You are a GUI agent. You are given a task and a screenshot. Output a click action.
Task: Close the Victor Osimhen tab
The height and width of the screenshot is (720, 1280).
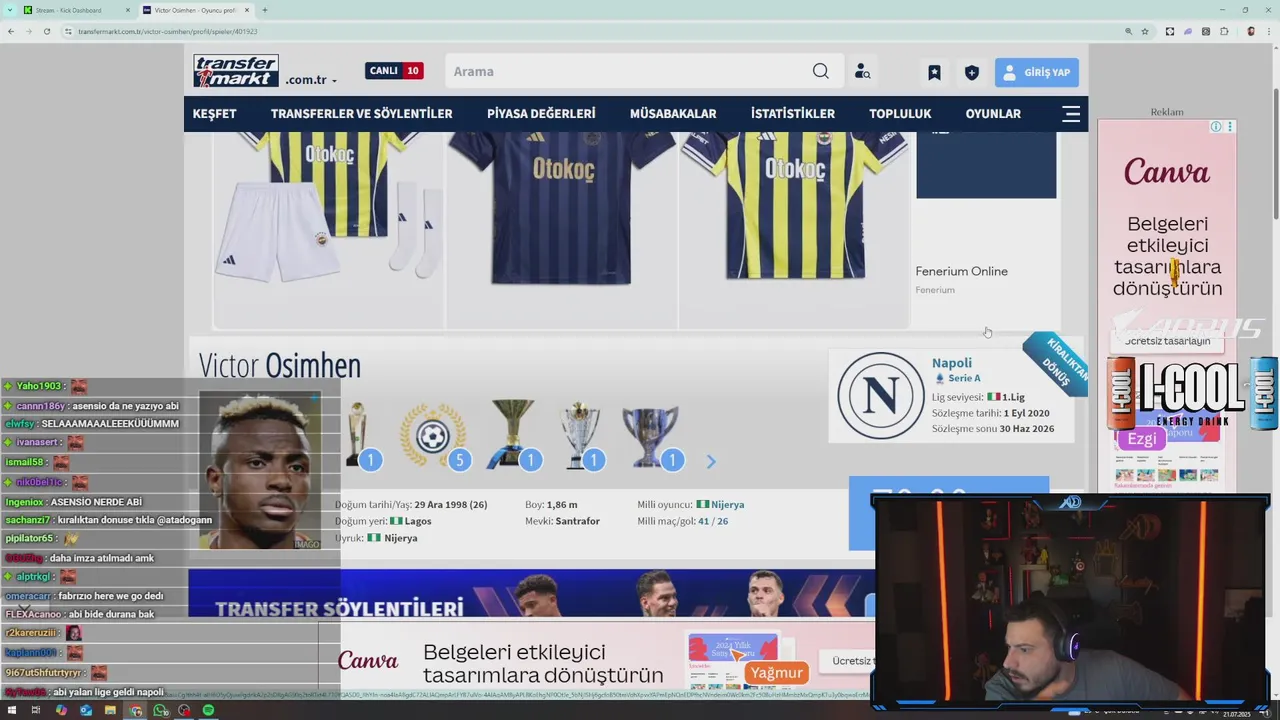(246, 10)
